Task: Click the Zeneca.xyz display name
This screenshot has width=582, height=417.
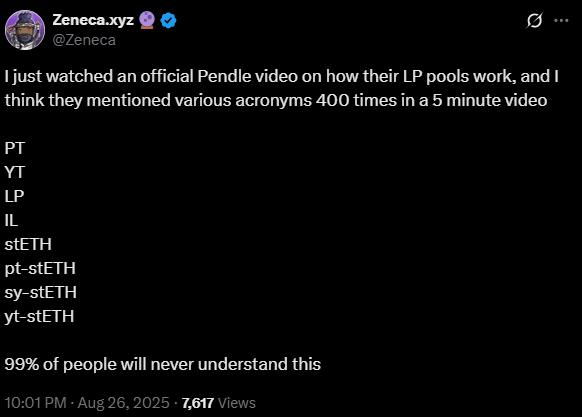Action: [93, 20]
